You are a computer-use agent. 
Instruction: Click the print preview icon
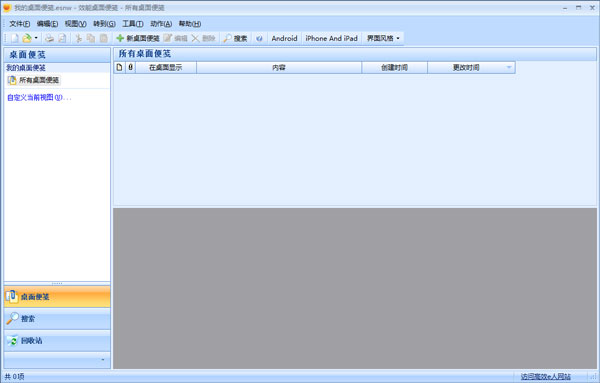(62, 38)
